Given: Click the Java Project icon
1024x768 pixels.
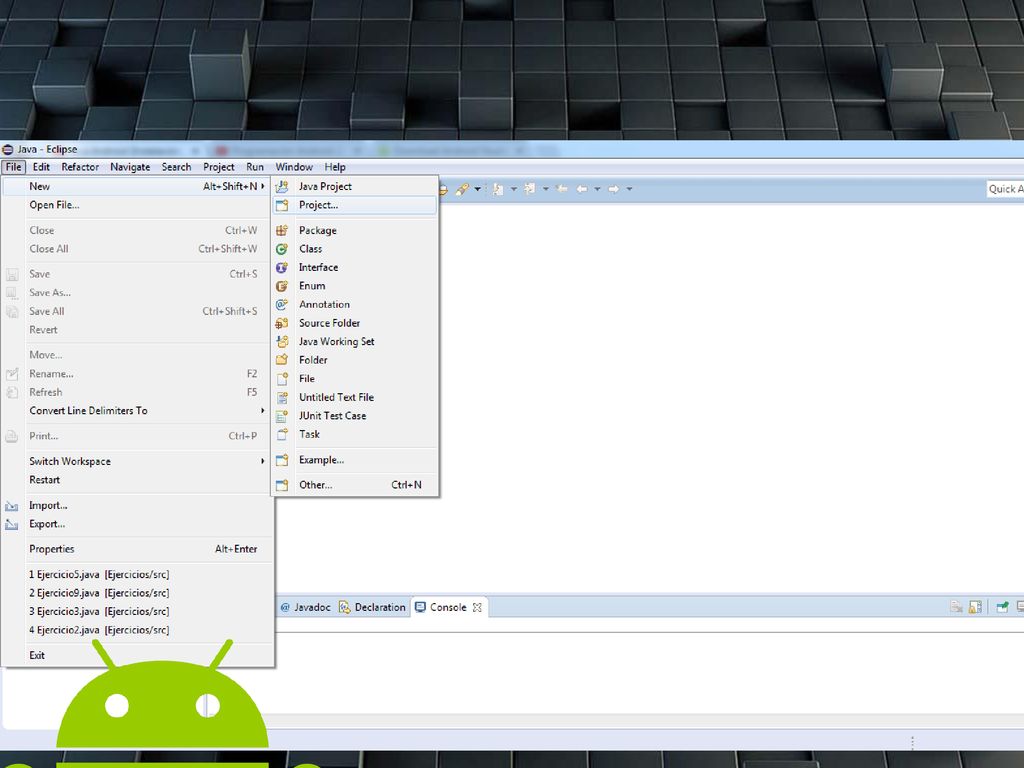Looking at the screenshot, I should [282, 187].
